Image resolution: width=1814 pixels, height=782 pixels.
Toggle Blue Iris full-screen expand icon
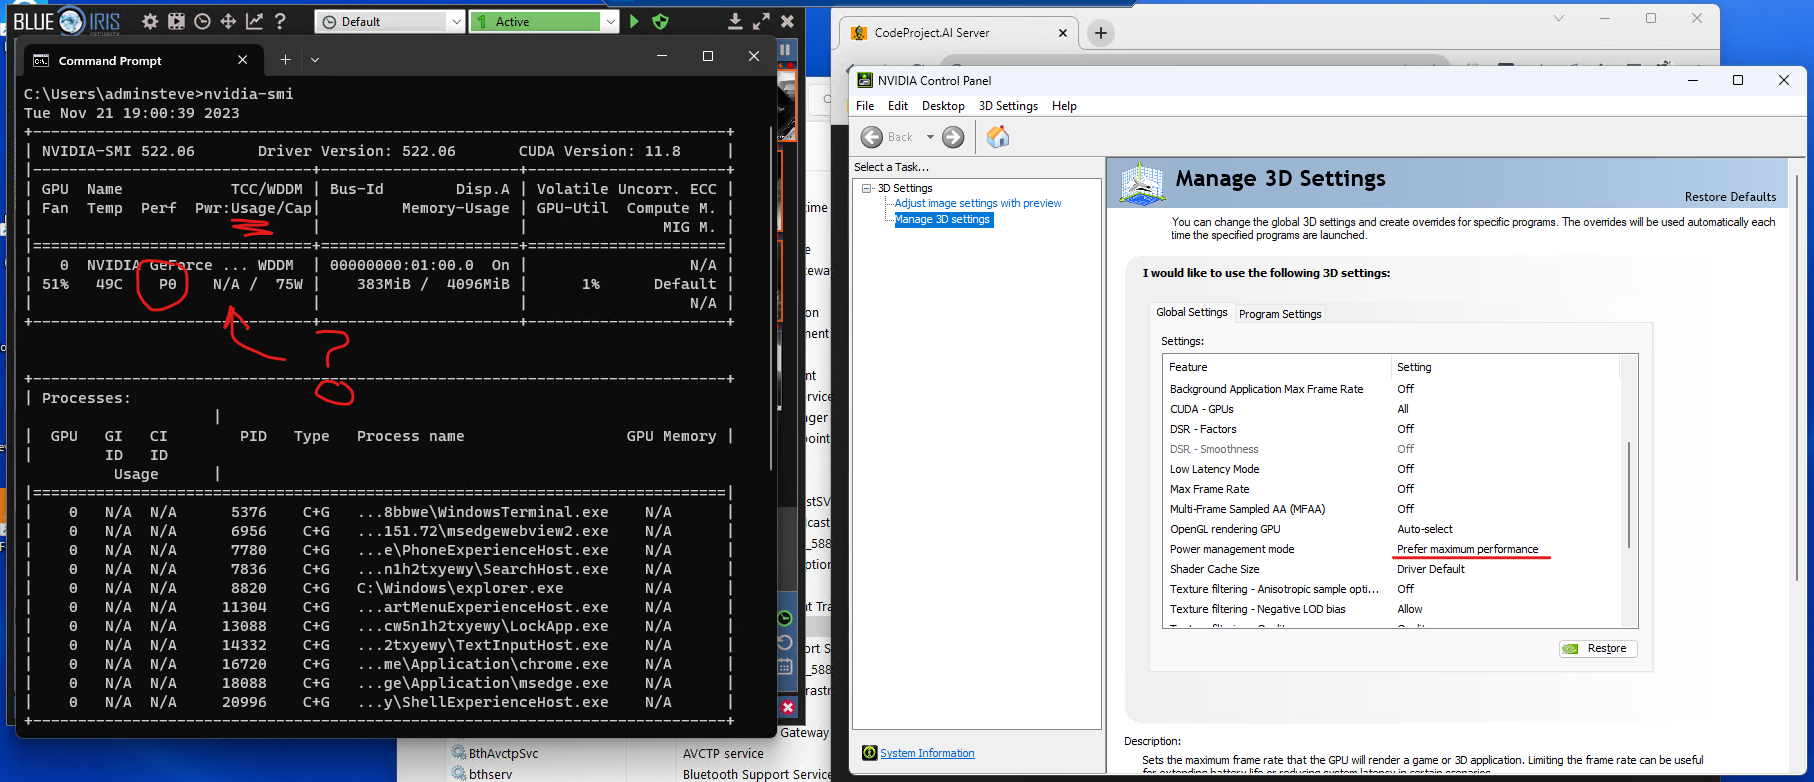(x=761, y=21)
